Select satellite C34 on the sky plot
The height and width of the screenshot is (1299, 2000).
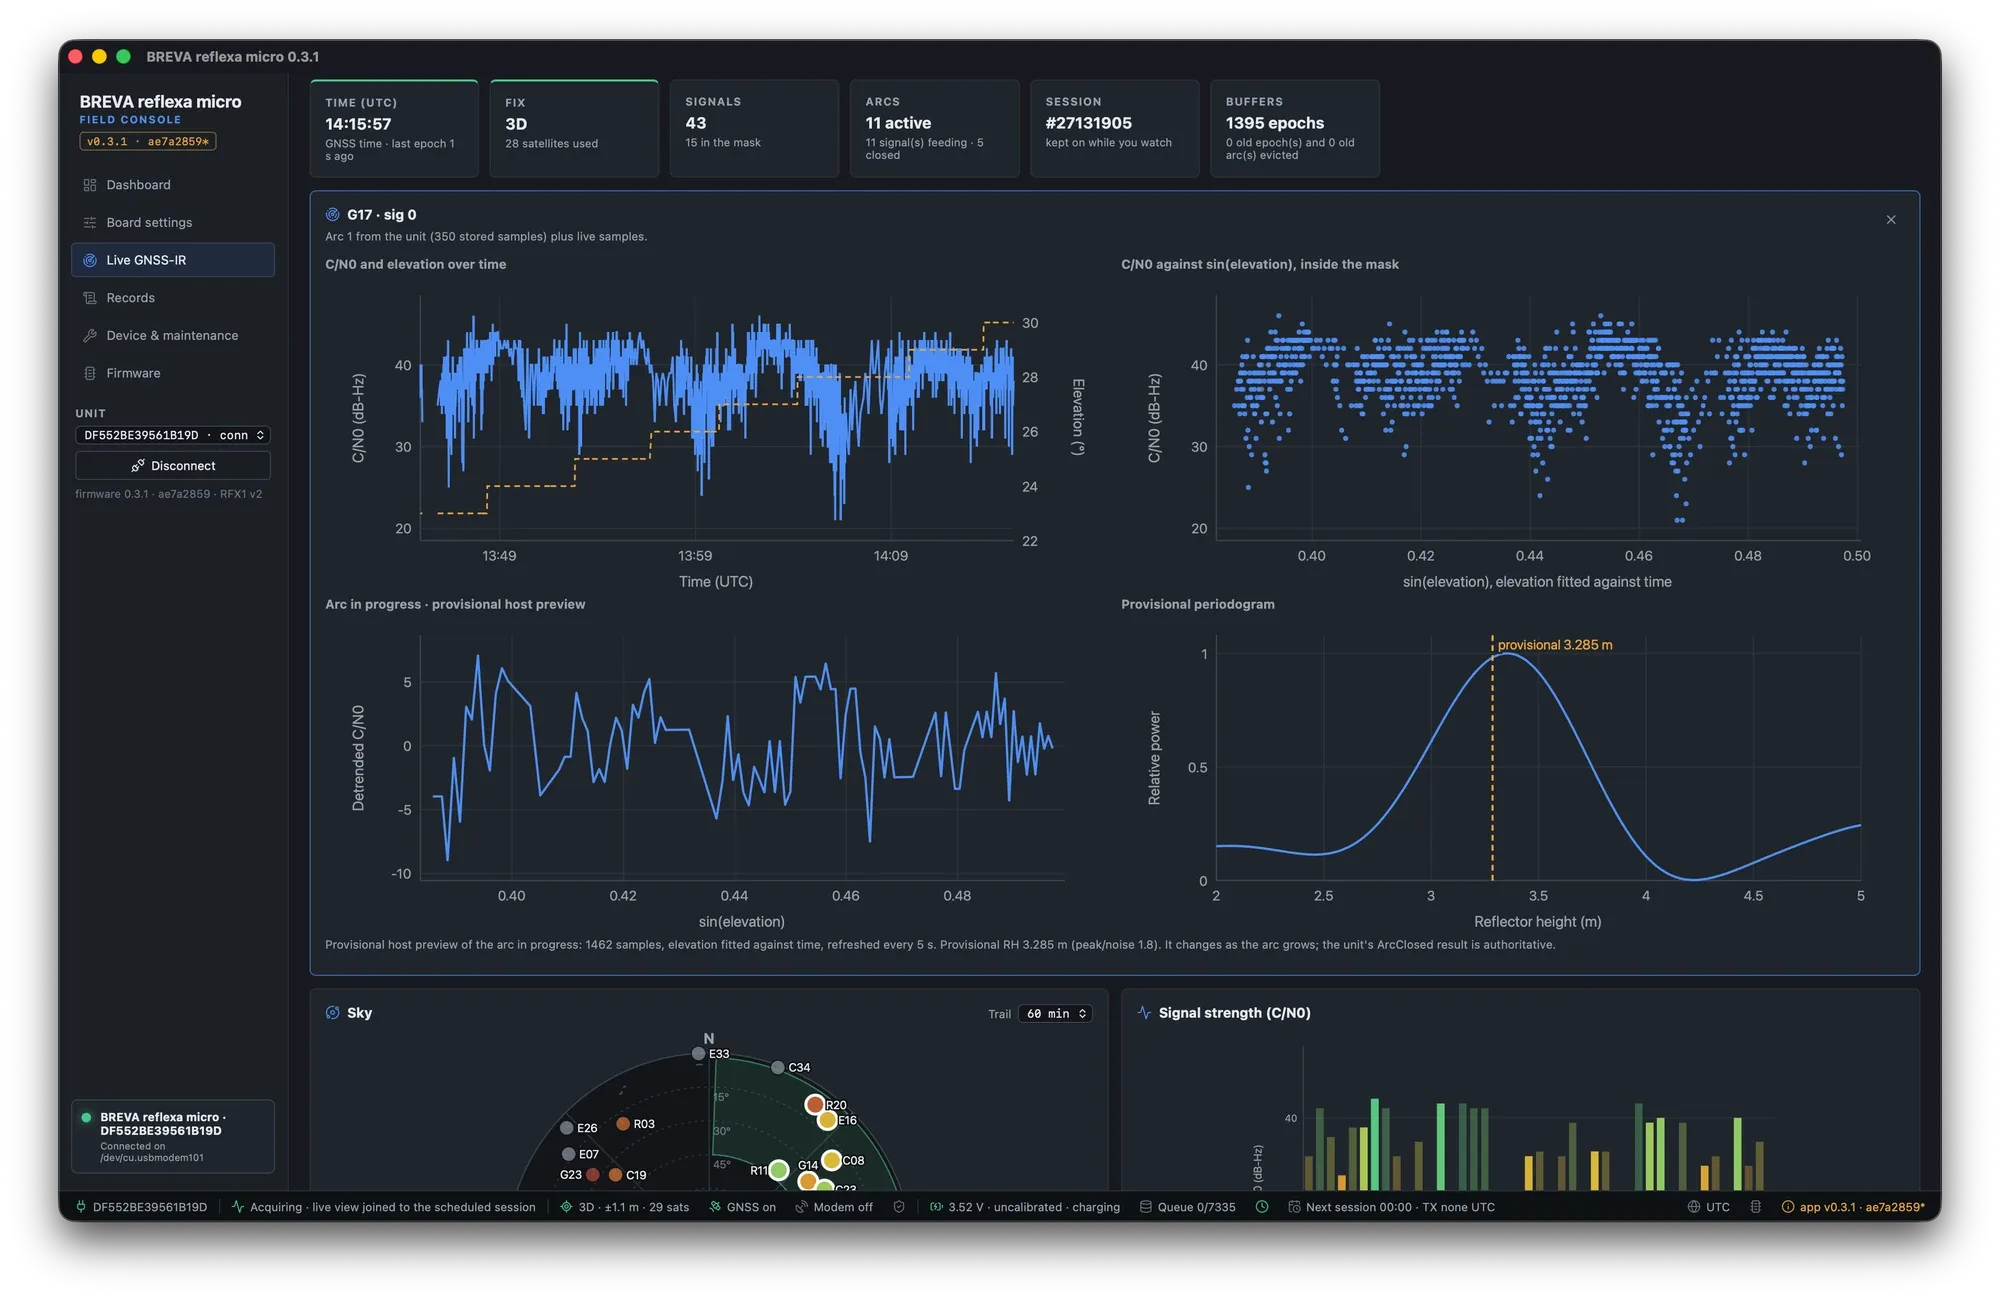coord(778,1067)
